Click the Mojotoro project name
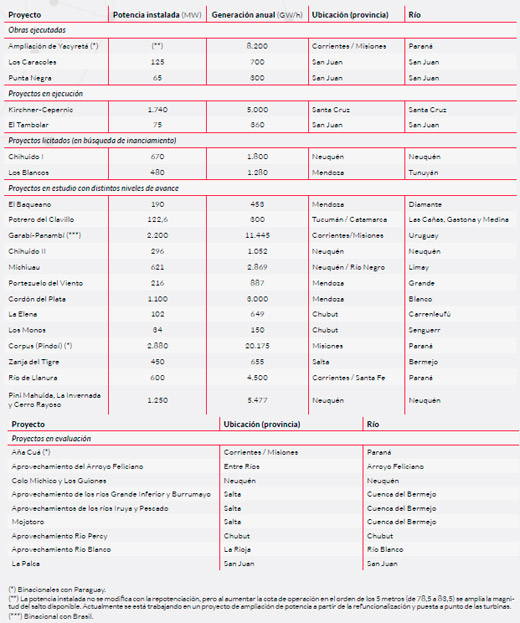520x623 pixels. [28, 522]
